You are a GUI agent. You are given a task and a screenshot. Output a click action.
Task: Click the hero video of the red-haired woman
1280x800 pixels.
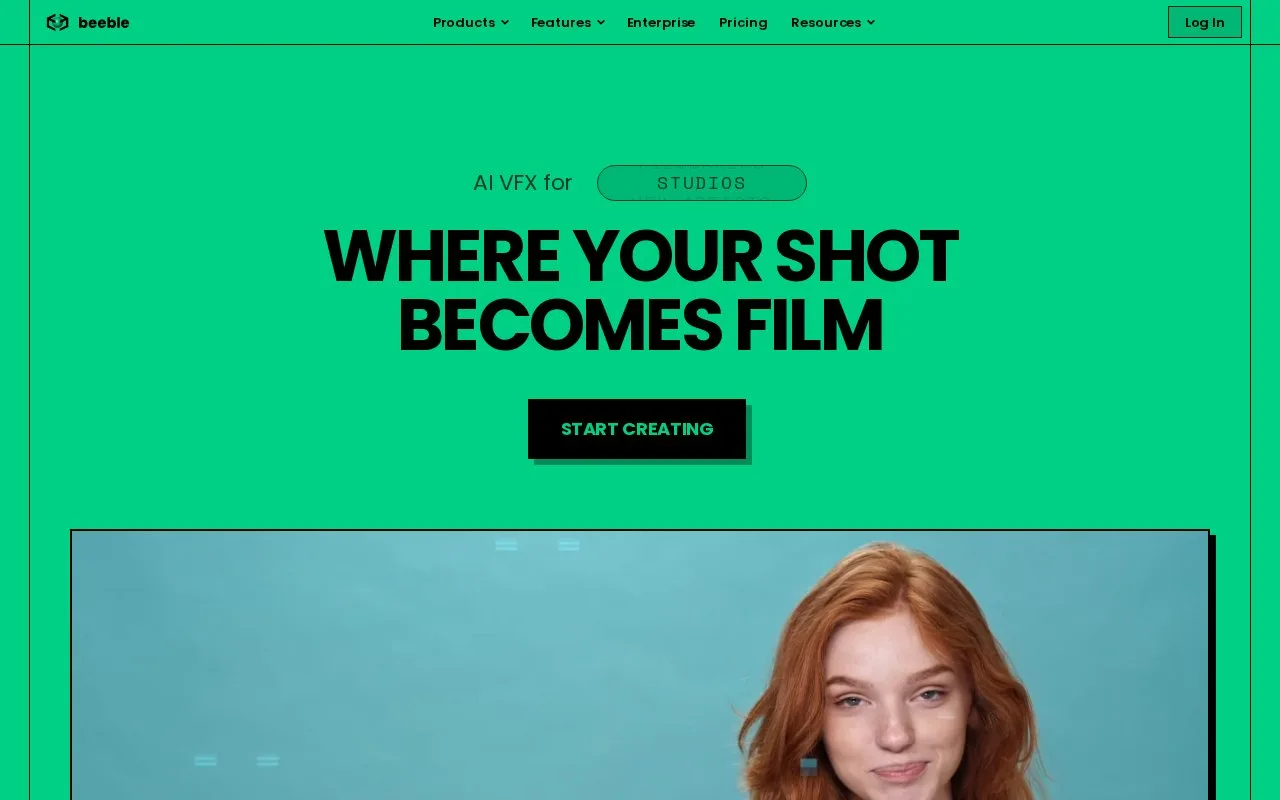[x=640, y=665]
